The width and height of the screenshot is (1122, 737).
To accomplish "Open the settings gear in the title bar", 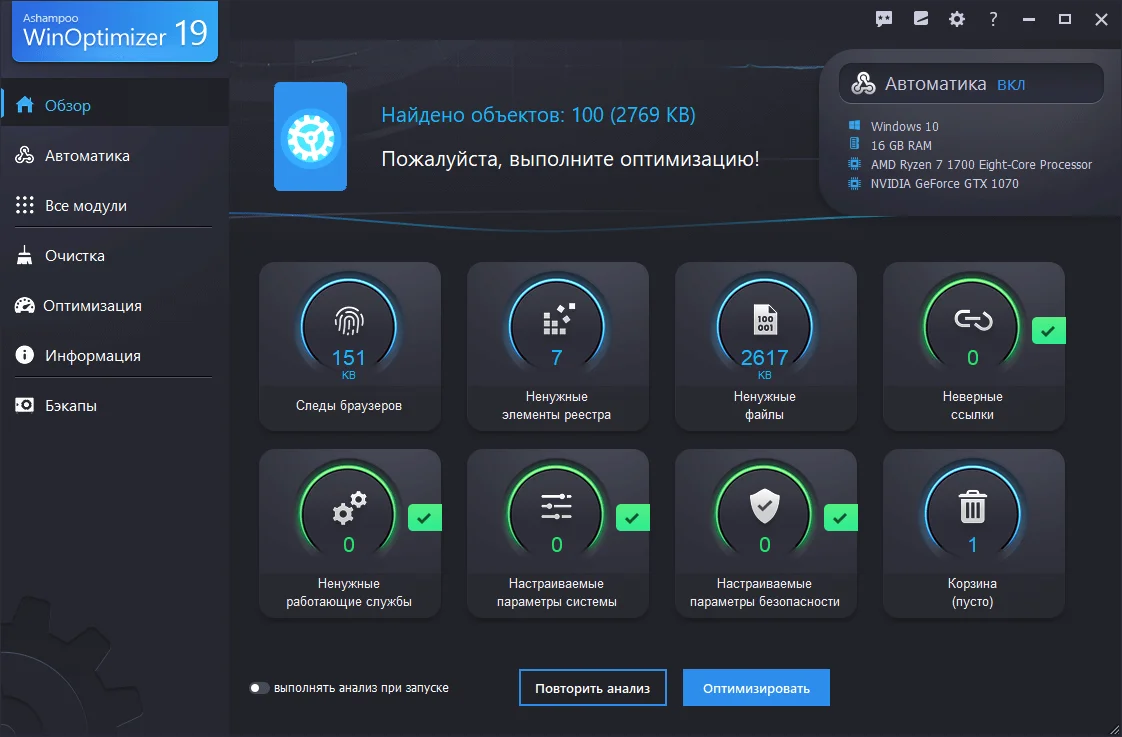I will [x=956, y=18].
